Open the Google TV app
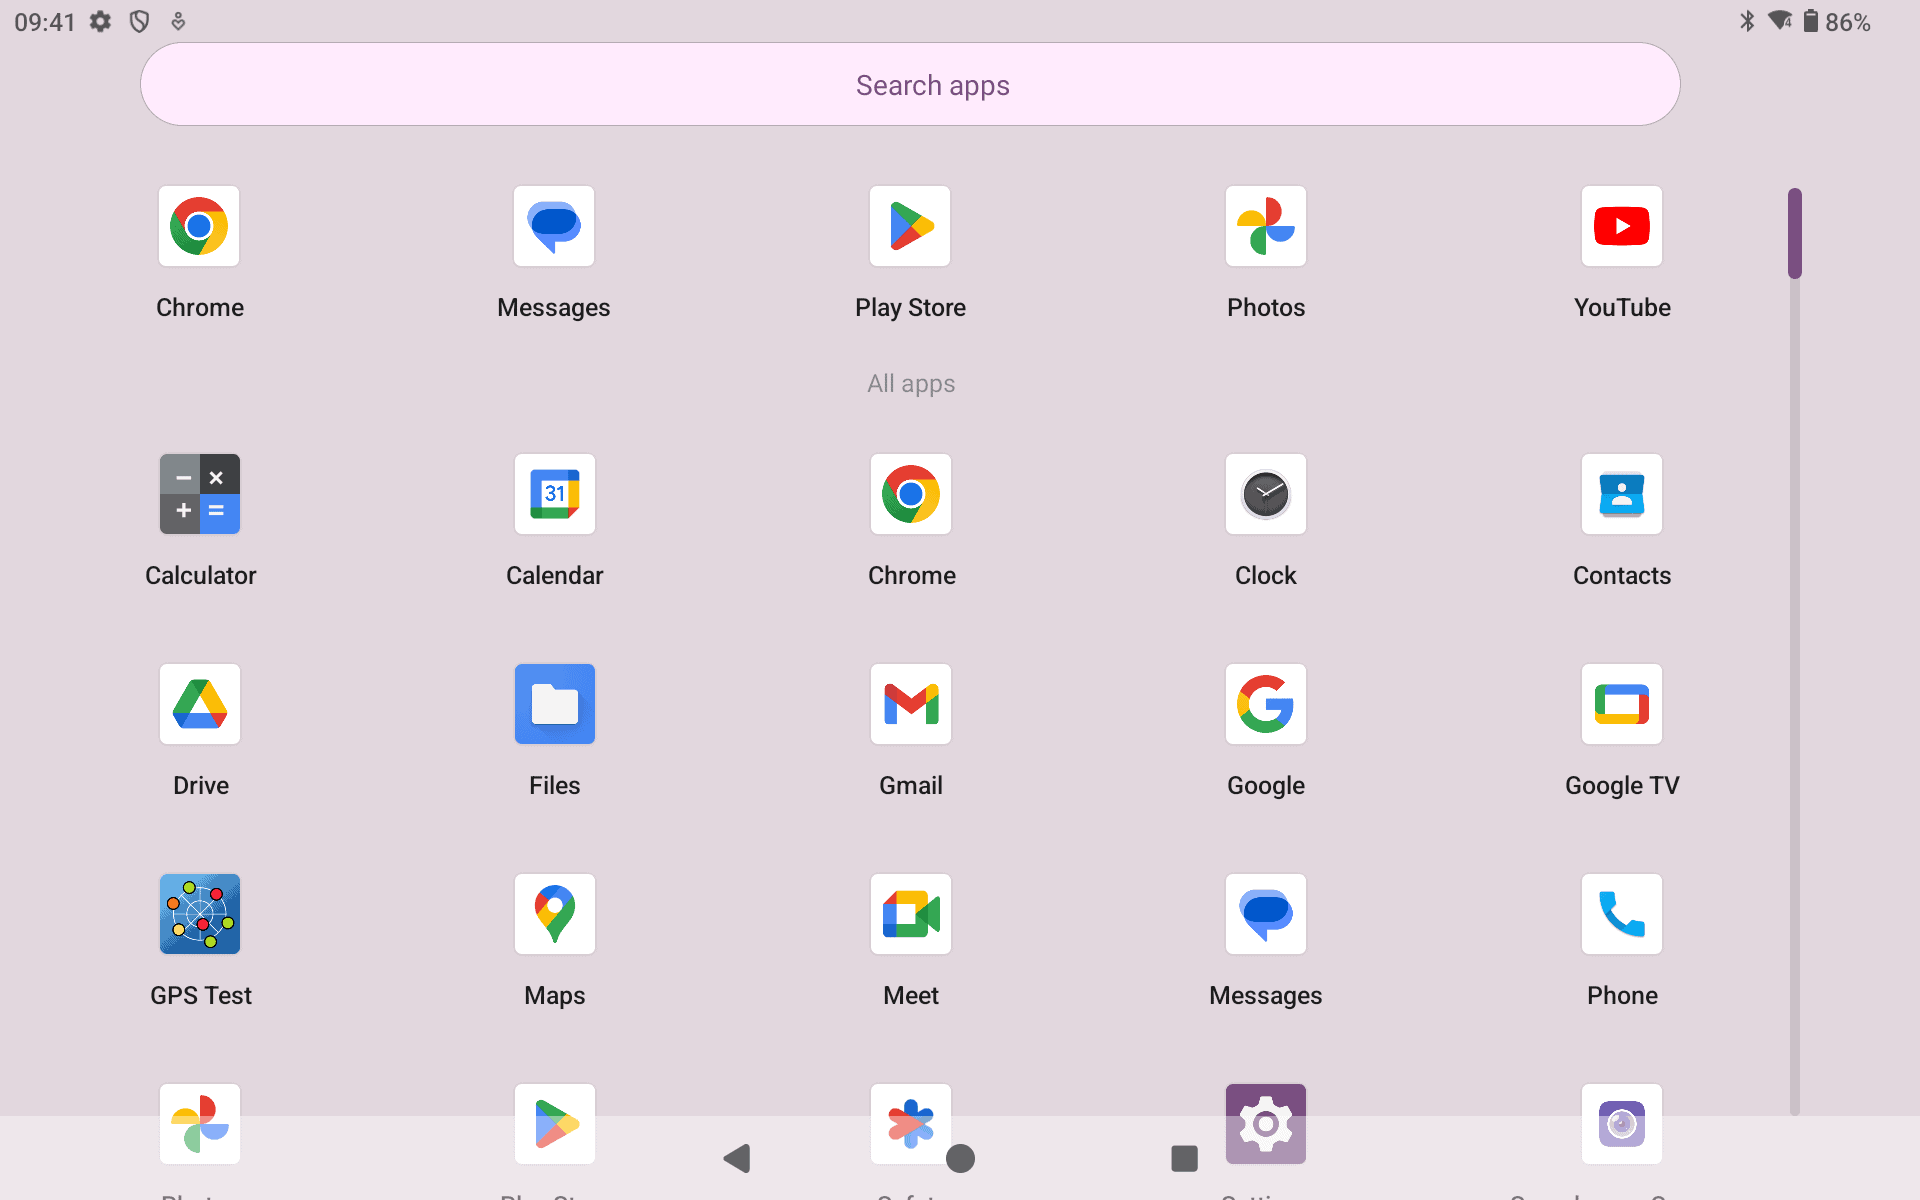The image size is (1920, 1200). pos(1622,704)
